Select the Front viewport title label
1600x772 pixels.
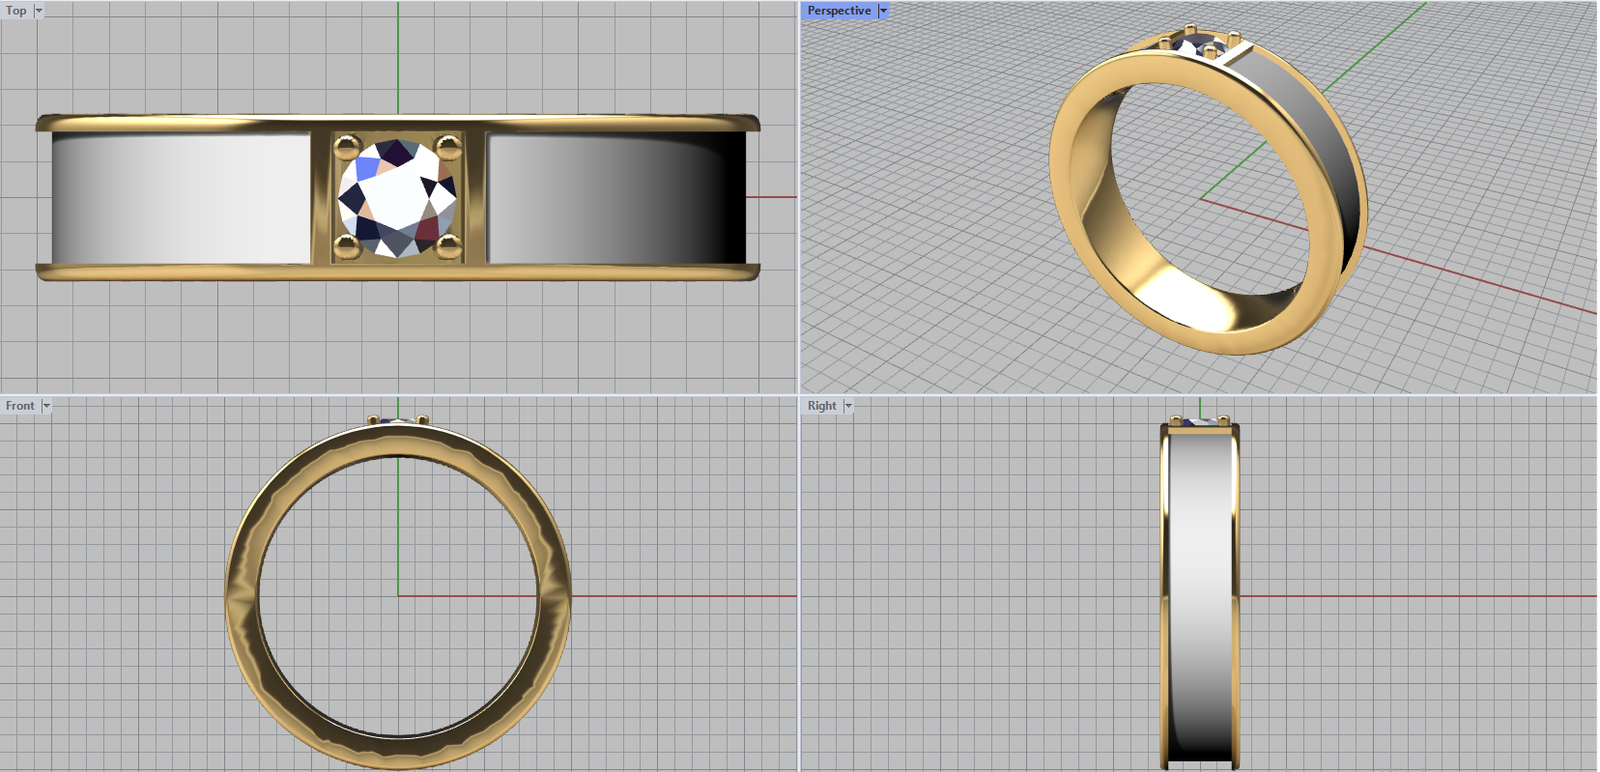pyautogui.click(x=20, y=406)
